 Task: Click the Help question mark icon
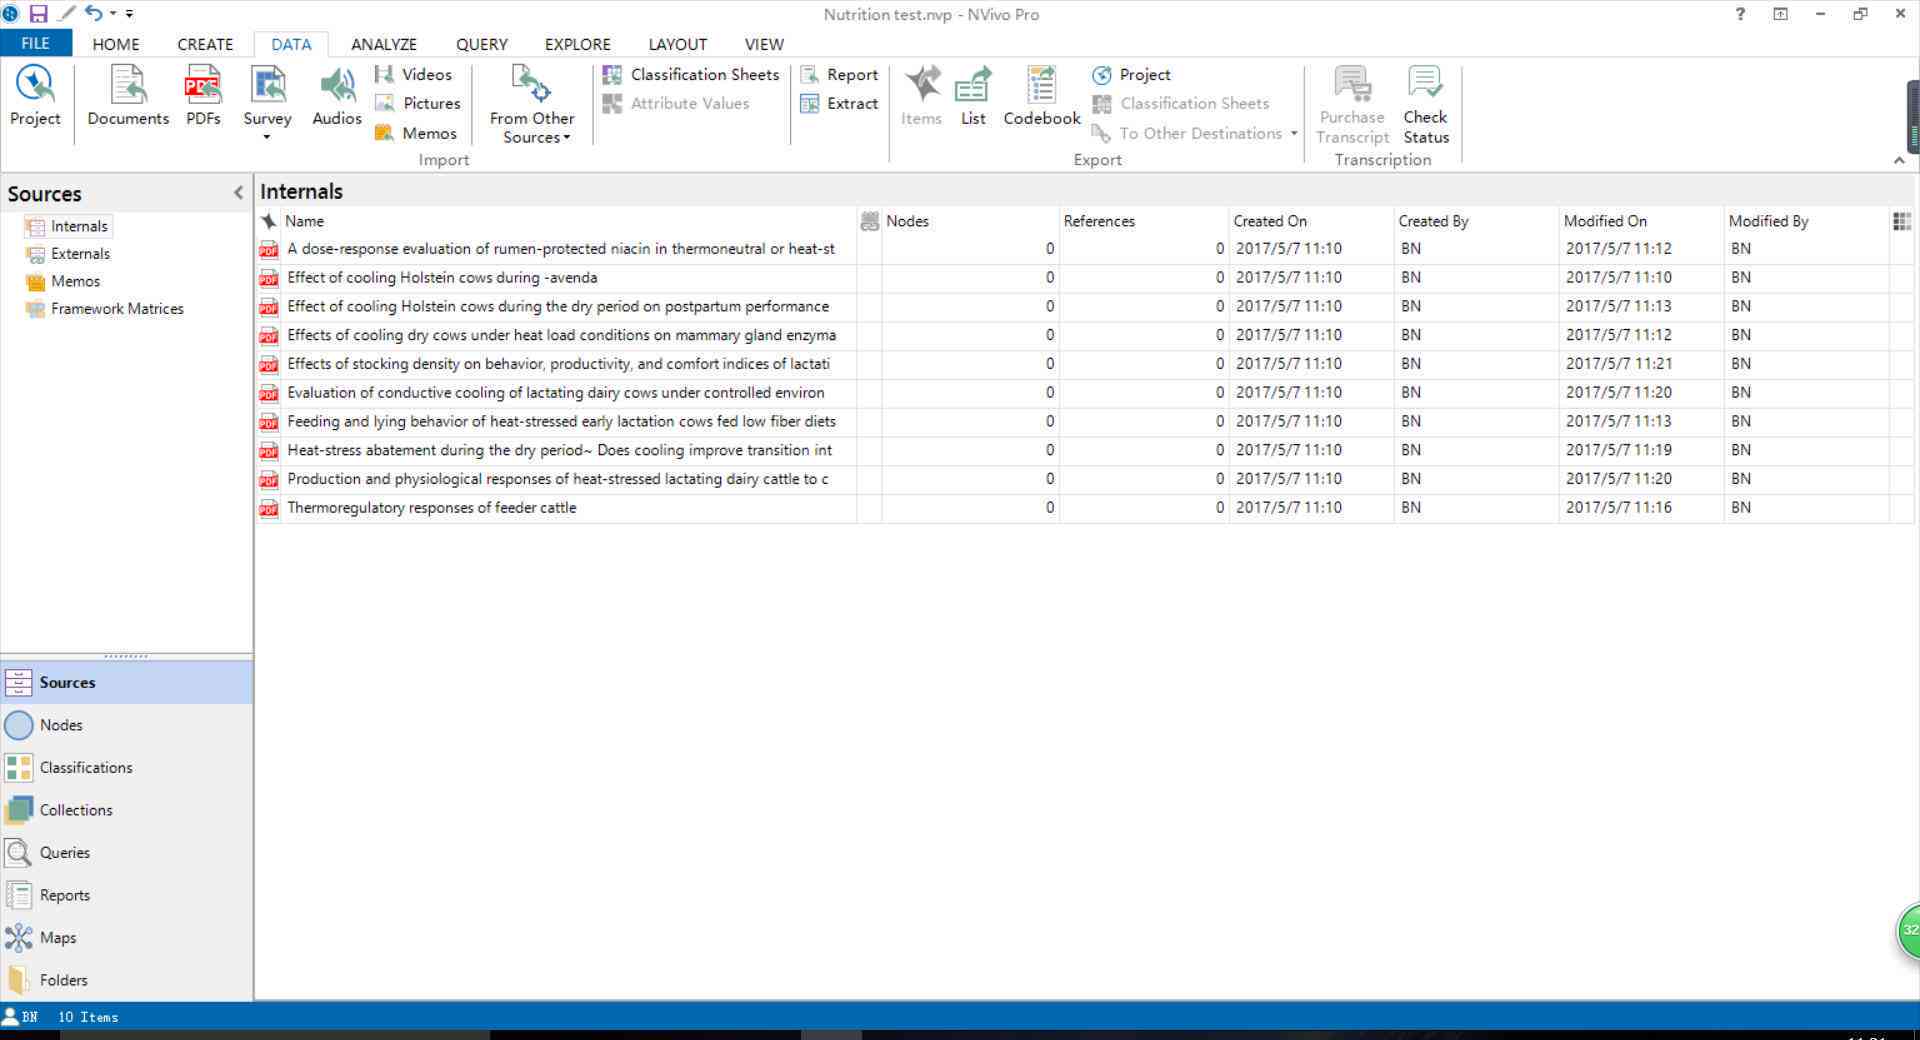coord(1740,14)
